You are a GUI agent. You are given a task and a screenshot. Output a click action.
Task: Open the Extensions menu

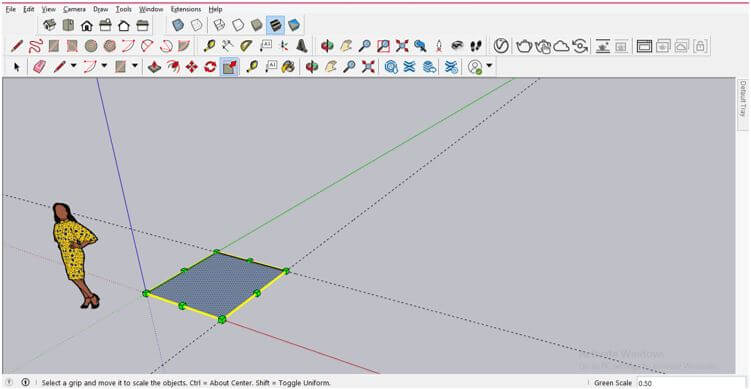coord(186,9)
